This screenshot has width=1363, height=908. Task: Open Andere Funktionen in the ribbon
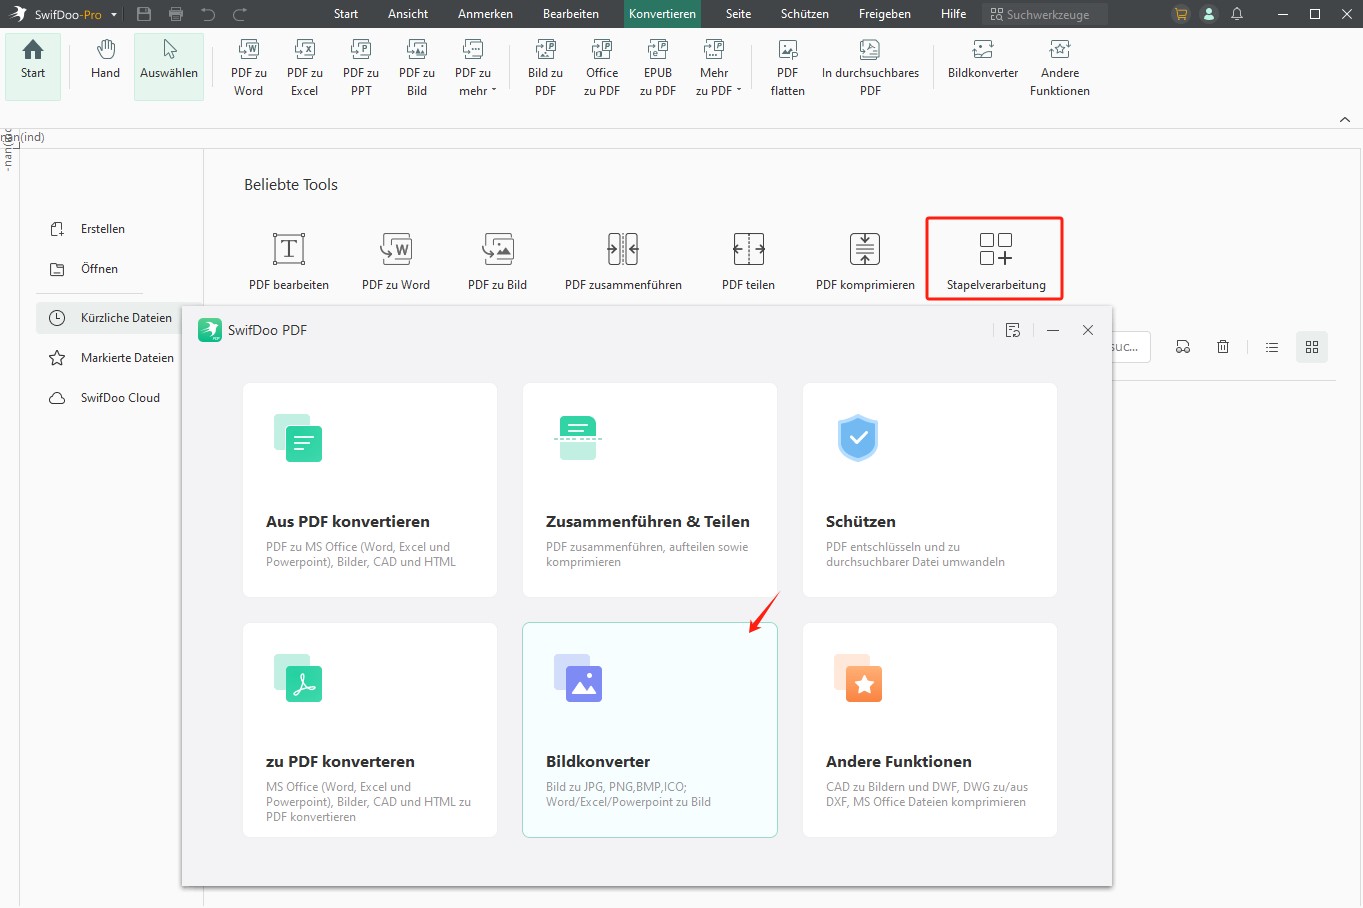tap(1060, 67)
